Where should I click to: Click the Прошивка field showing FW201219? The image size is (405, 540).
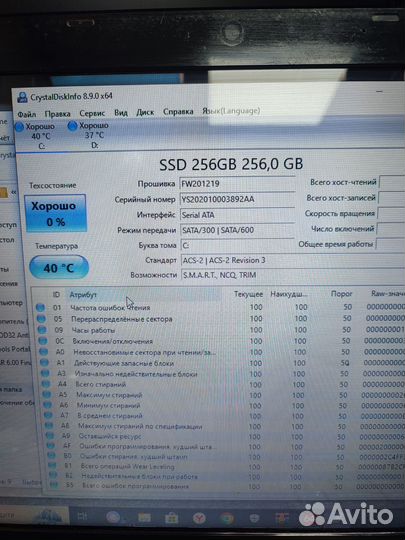[x=237, y=184]
